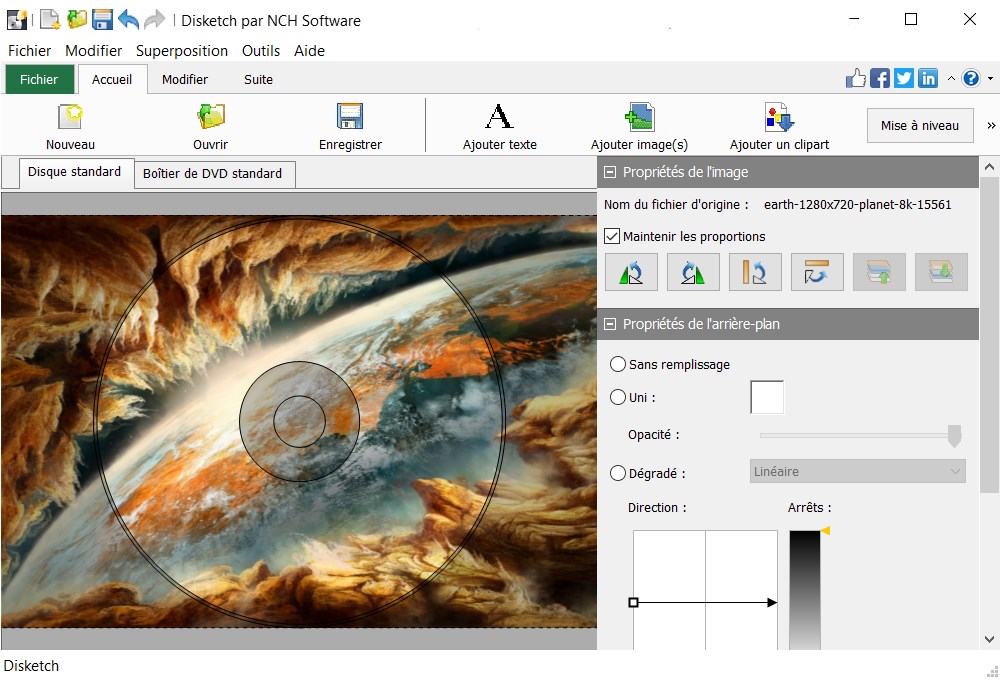
Task: Select the Sans remplissage radio option
Action: click(x=617, y=364)
